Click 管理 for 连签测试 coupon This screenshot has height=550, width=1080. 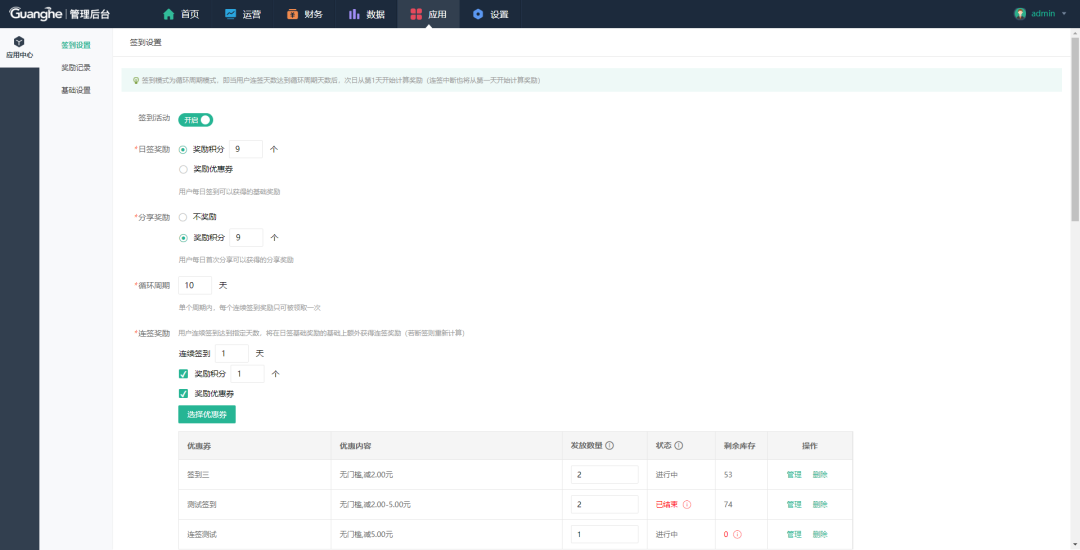794,534
